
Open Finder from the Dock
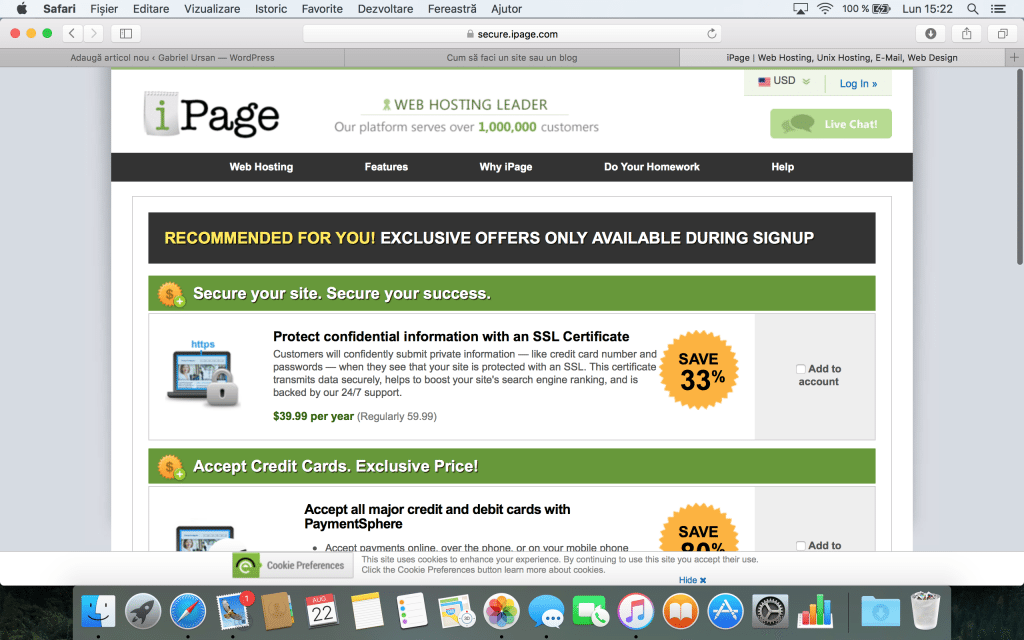point(98,612)
